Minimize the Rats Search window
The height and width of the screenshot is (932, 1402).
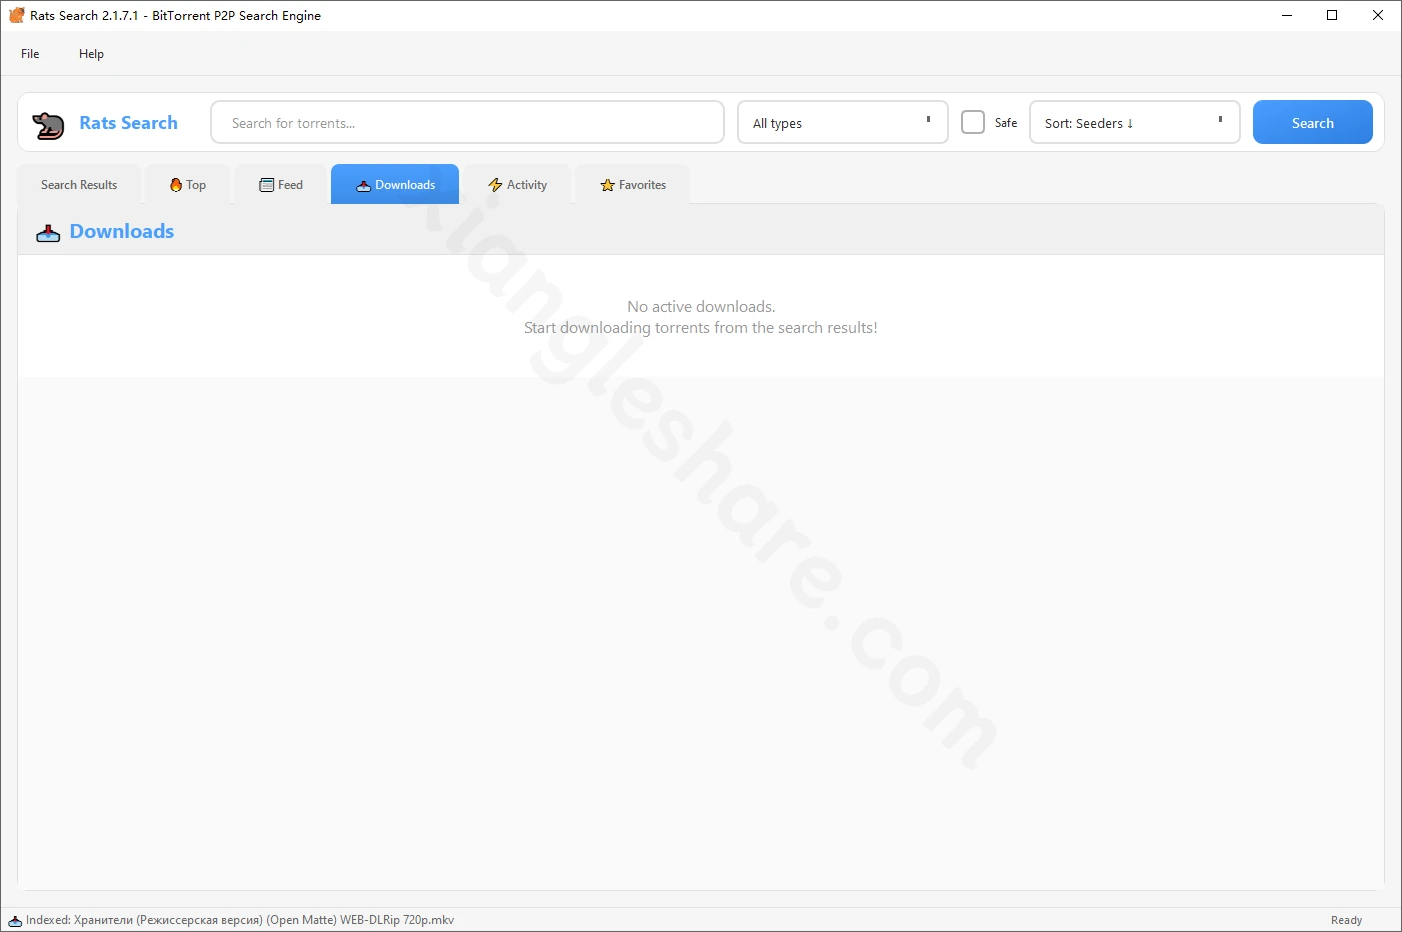click(x=1287, y=15)
